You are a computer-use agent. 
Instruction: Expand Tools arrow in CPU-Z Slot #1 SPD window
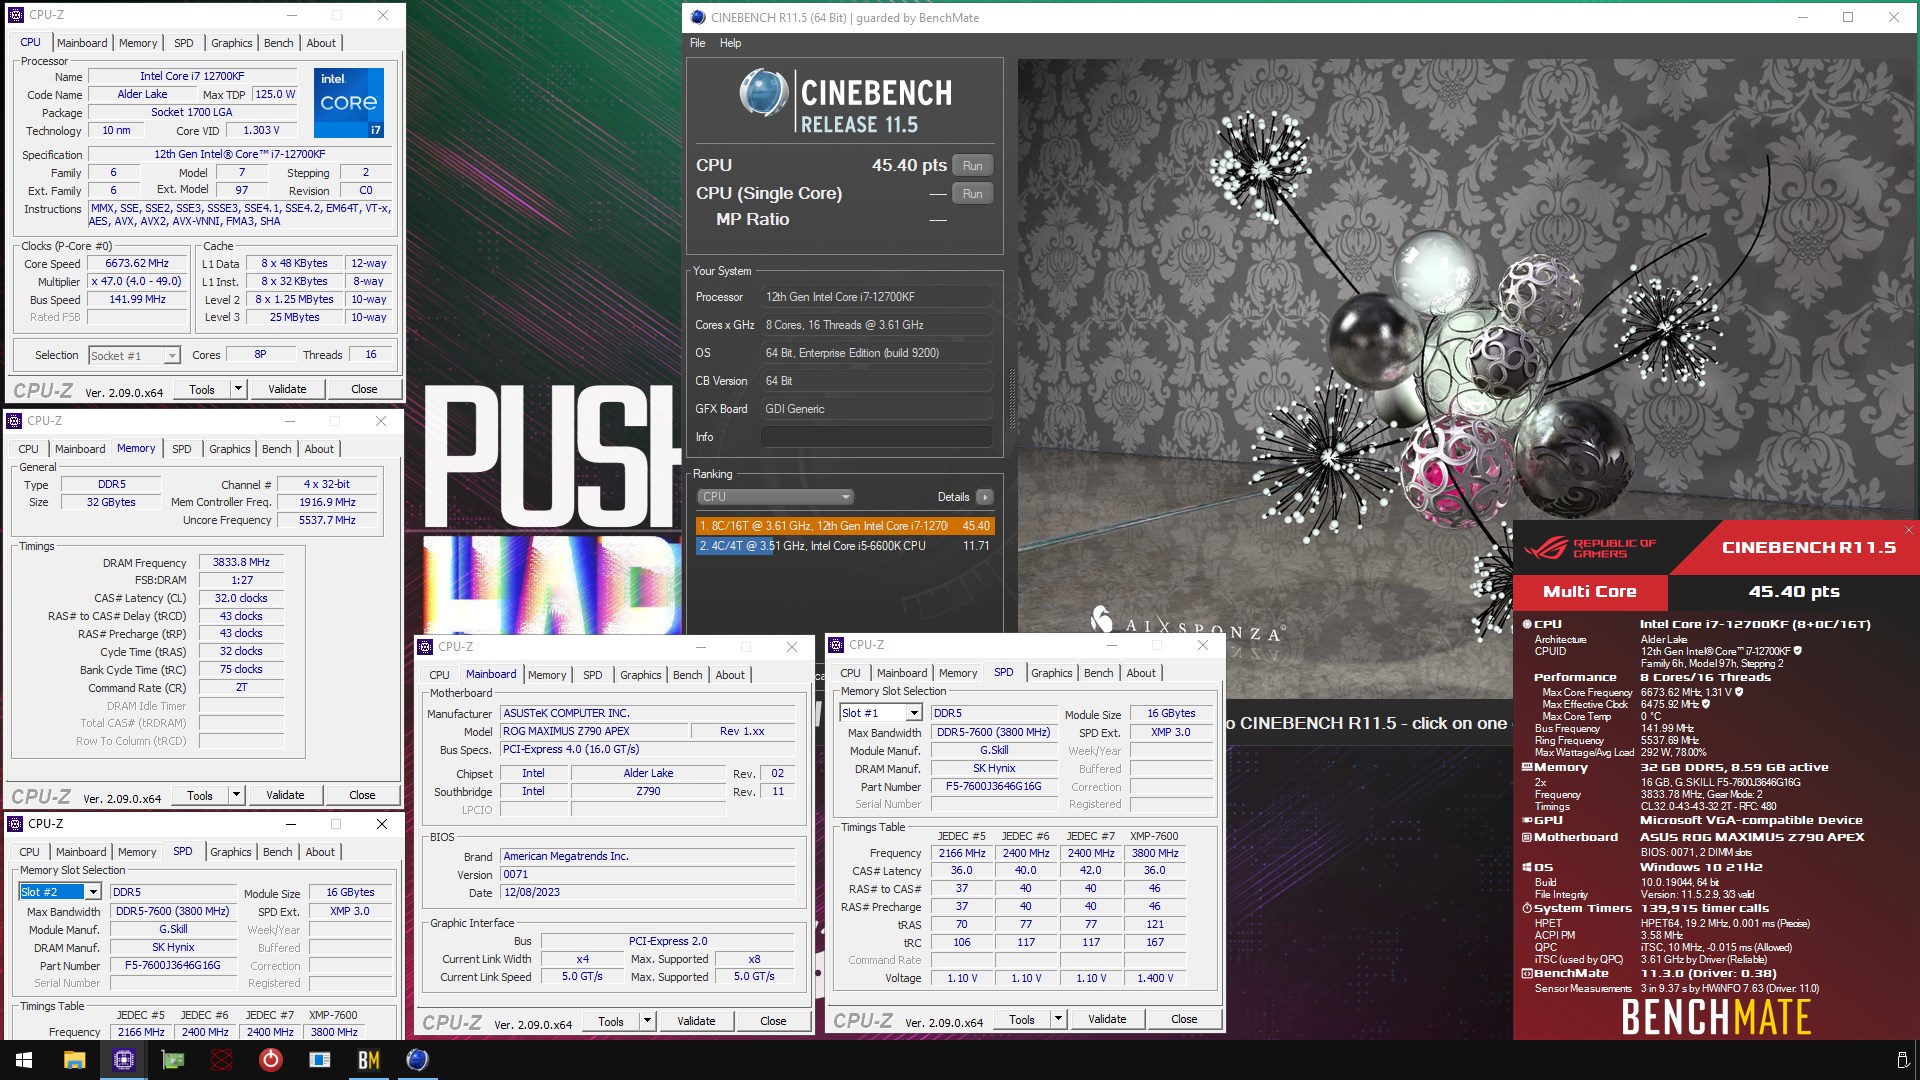[1058, 1019]
